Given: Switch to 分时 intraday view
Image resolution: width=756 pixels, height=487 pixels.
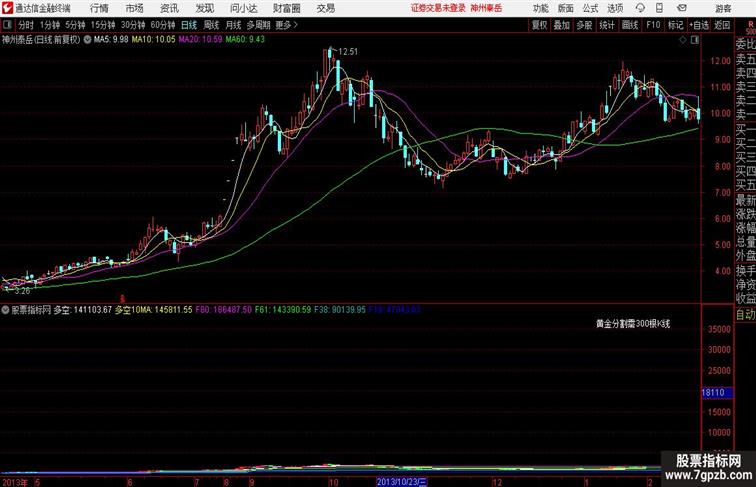Looking at the screenshot, I should pos(26,25).
